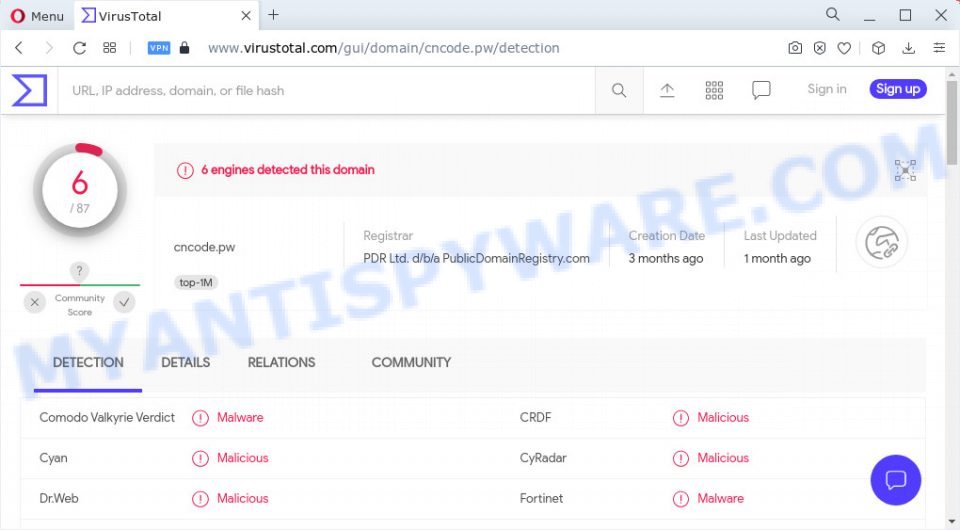Click the Sign in link
This screenshot has height=530, width=960.
827,89
